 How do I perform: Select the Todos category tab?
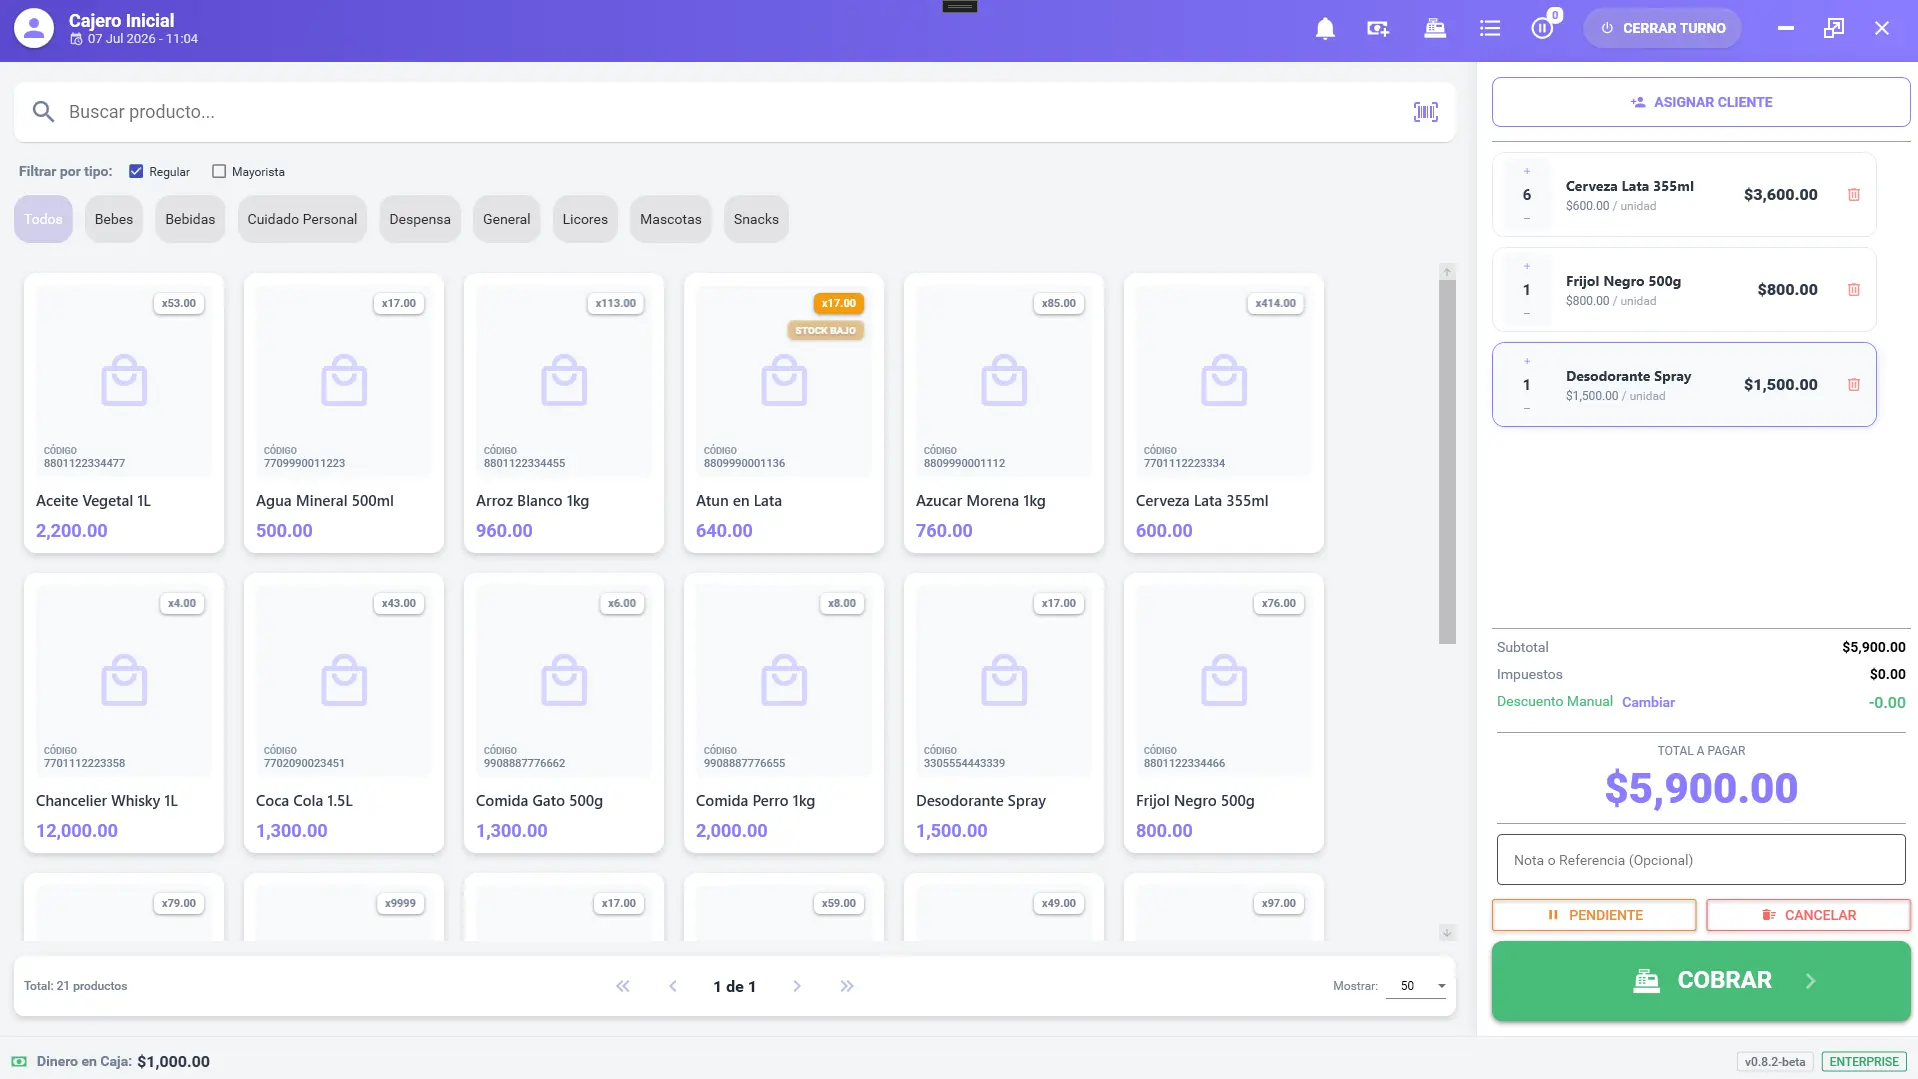43,219
